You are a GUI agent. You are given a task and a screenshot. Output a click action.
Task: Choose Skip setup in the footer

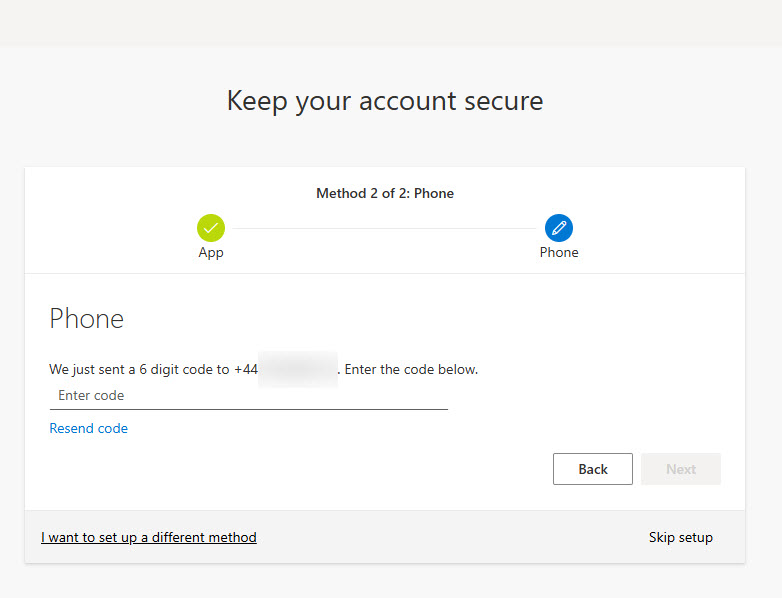point(681,538)
